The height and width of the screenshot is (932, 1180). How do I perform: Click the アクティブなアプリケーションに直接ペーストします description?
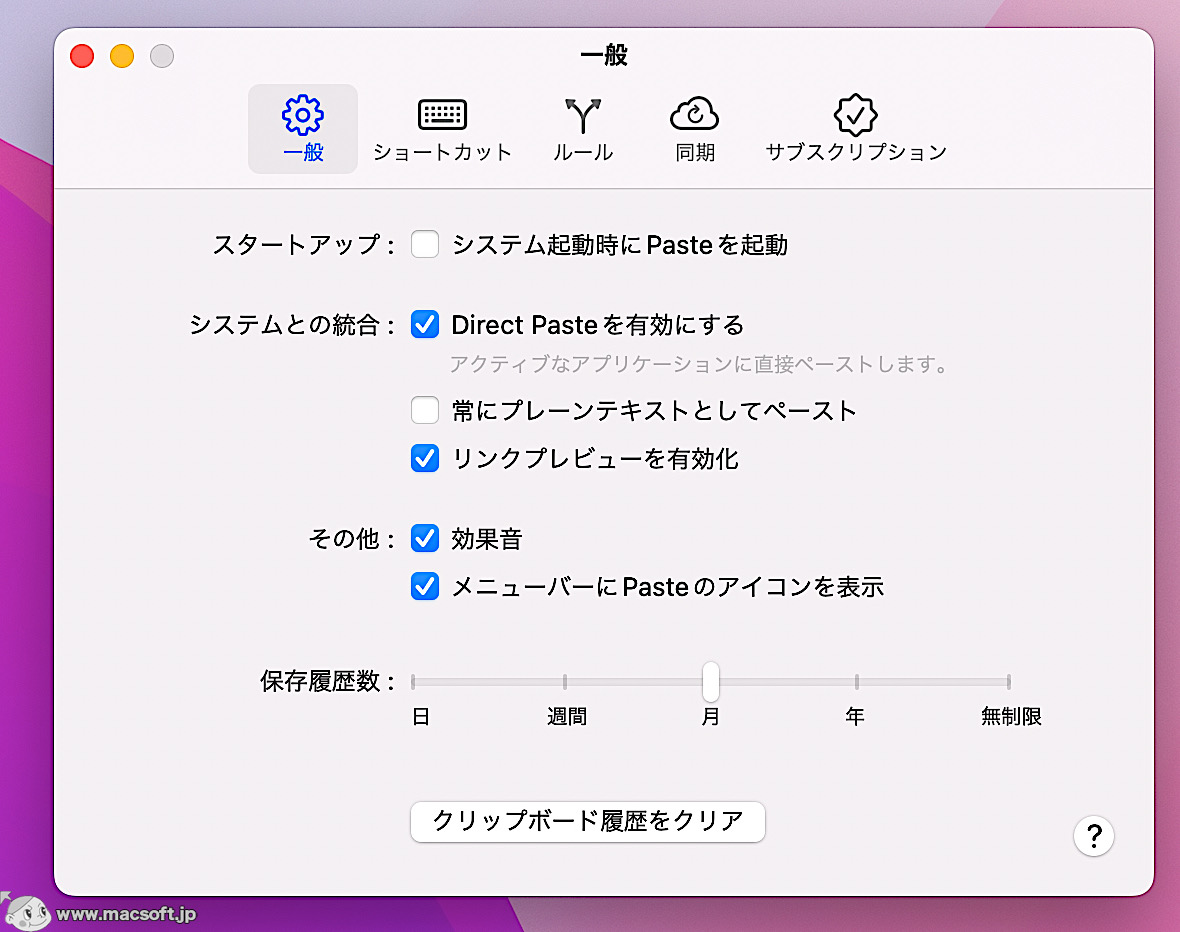click(700, 364)
